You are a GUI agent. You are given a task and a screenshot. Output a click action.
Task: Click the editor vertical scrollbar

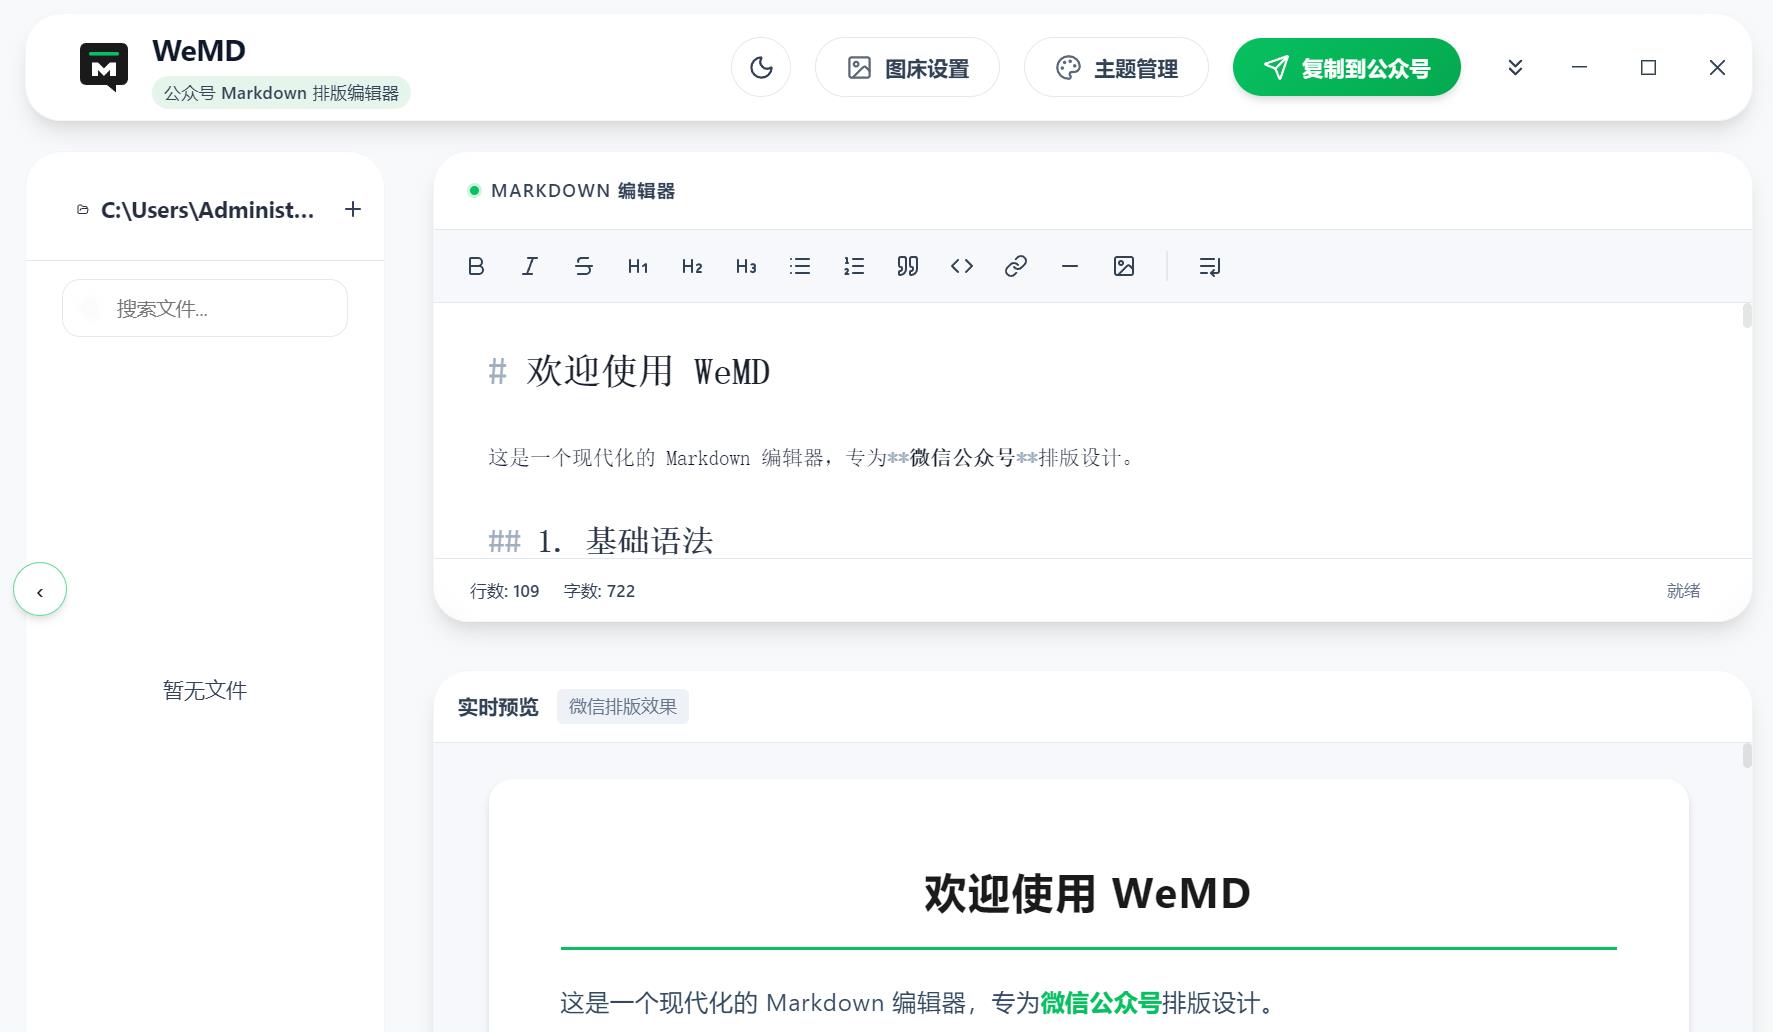tap(1747, 315)
